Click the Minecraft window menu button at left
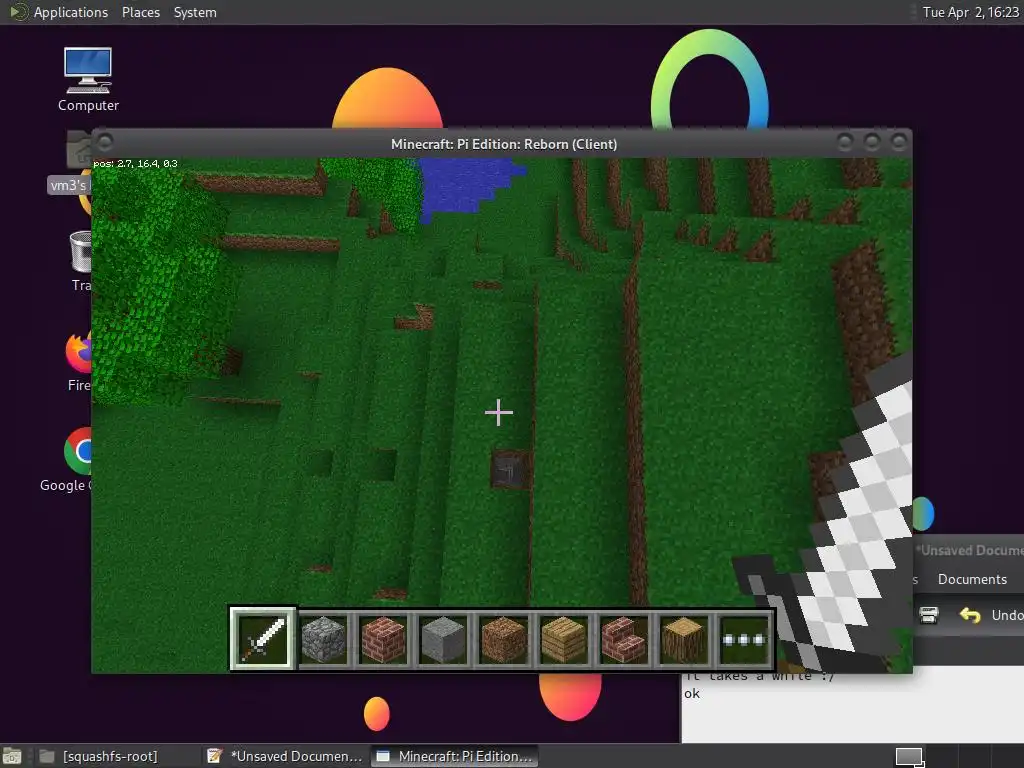The height and width of the screenshot is (768, 1024). click(x=104, y=142)
